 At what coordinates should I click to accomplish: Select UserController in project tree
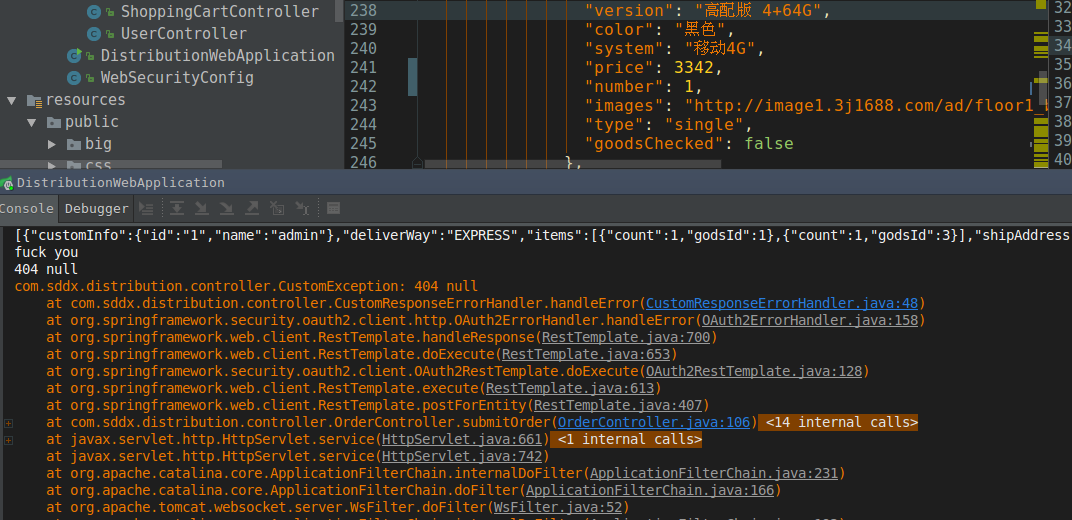184,33
